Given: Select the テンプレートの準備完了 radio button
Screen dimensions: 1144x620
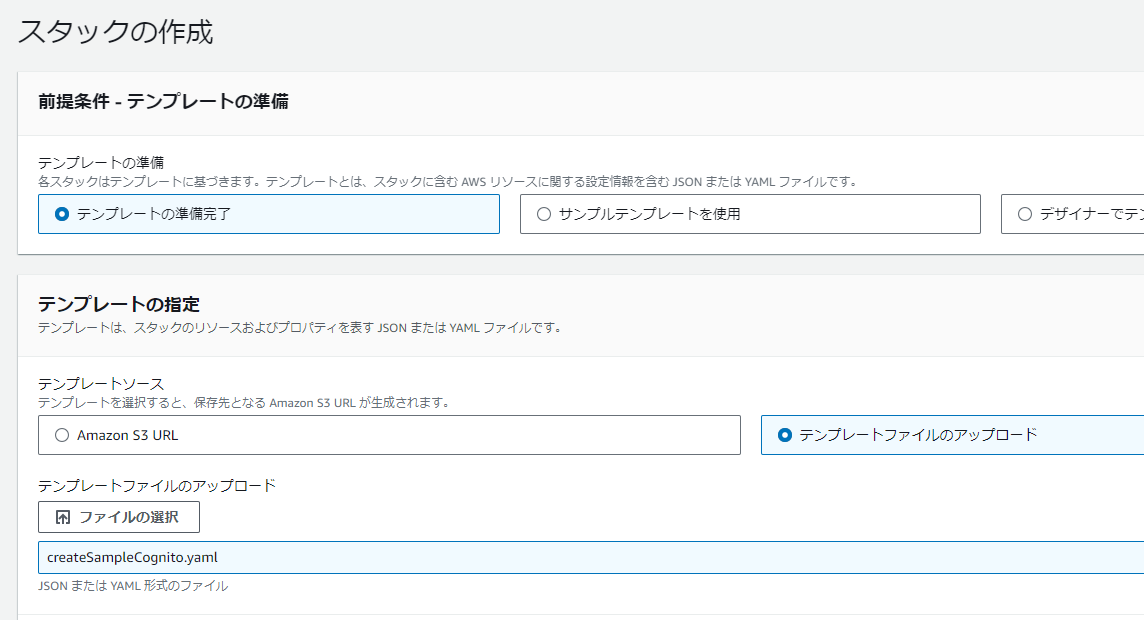Looking at the screenshot, I should [x=62, y=214].
